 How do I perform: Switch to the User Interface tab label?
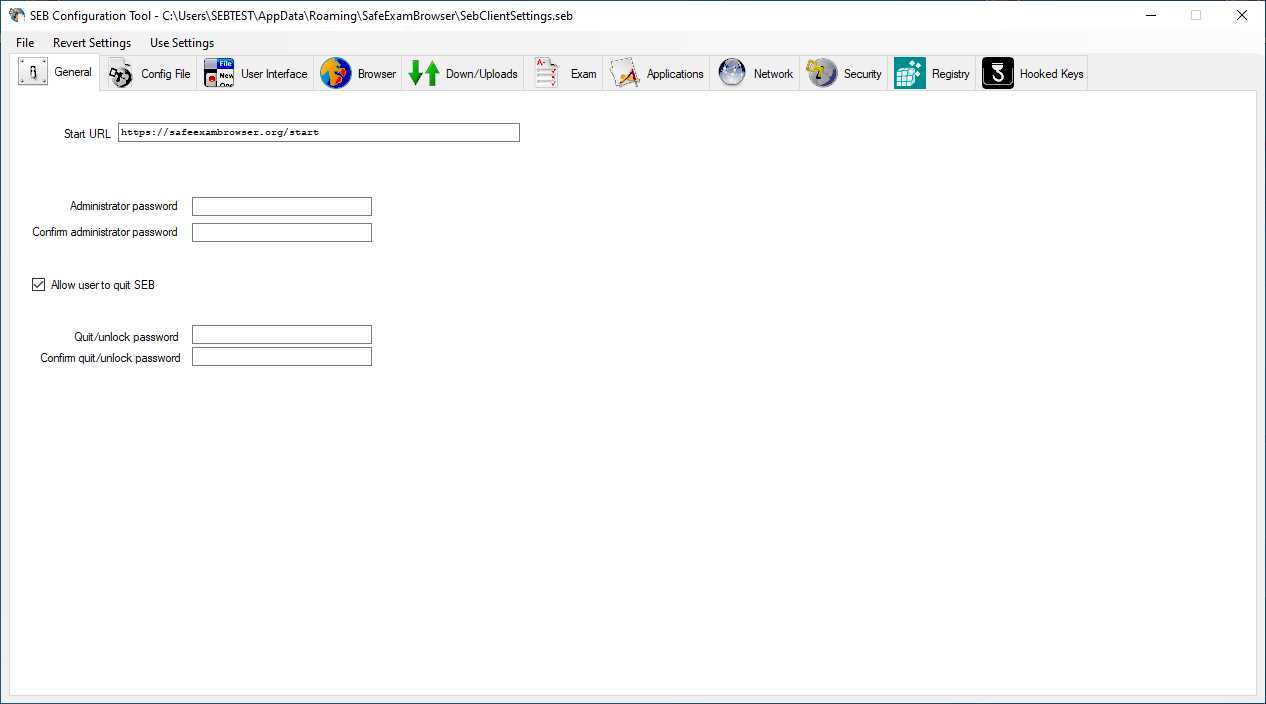pos(274,74)
